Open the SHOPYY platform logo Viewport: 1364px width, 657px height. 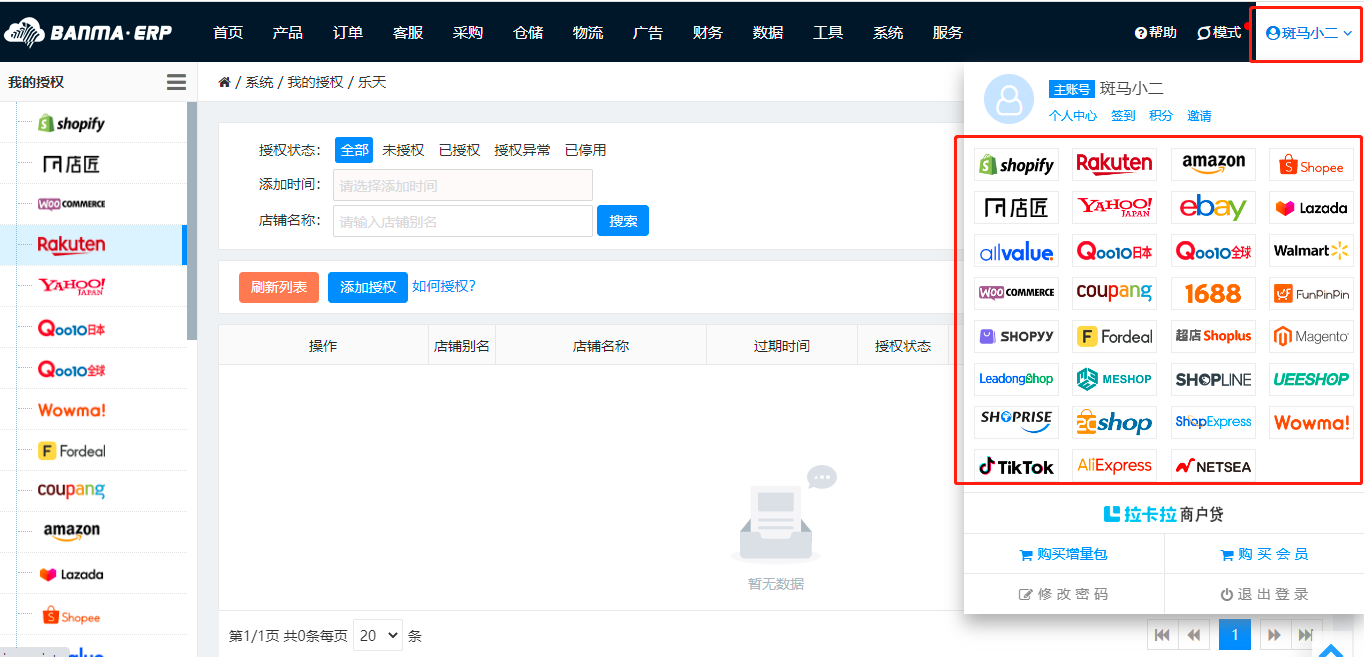[x=1016, y=337]
